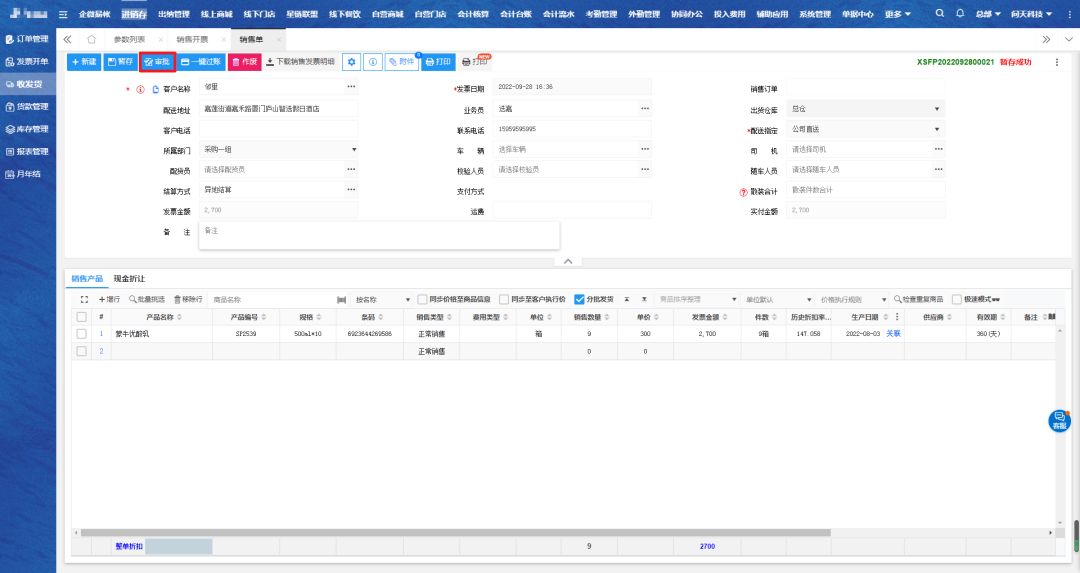
Task: Collapse the form with the chevron-up expander
Action: [x=567, y=261]
